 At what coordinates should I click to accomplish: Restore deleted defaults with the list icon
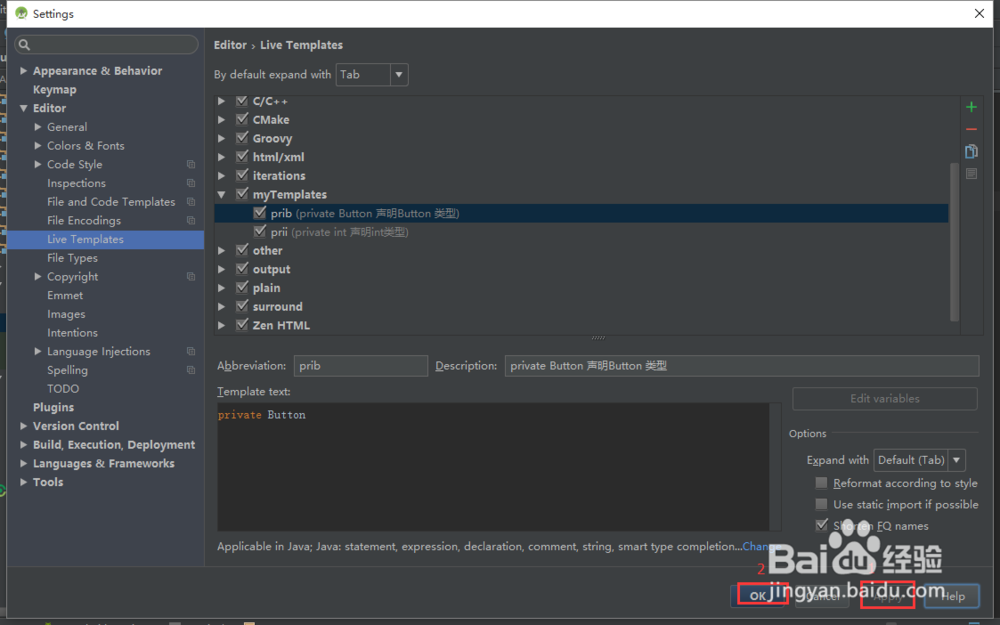click(971, 172)
